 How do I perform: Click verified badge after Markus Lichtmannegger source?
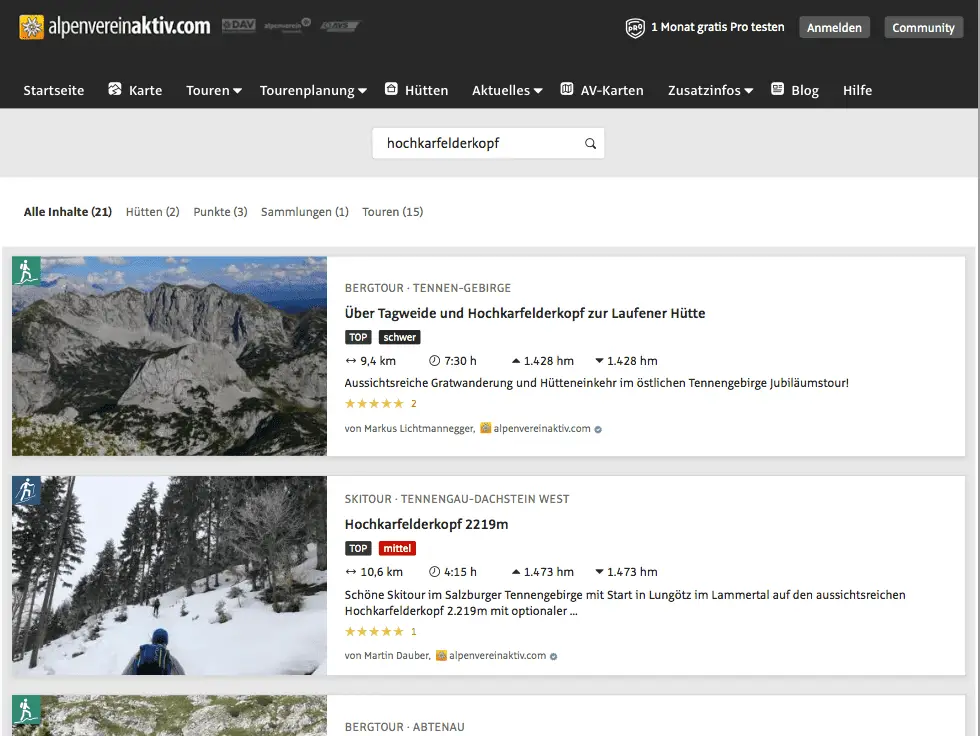(x=598, y=429)
